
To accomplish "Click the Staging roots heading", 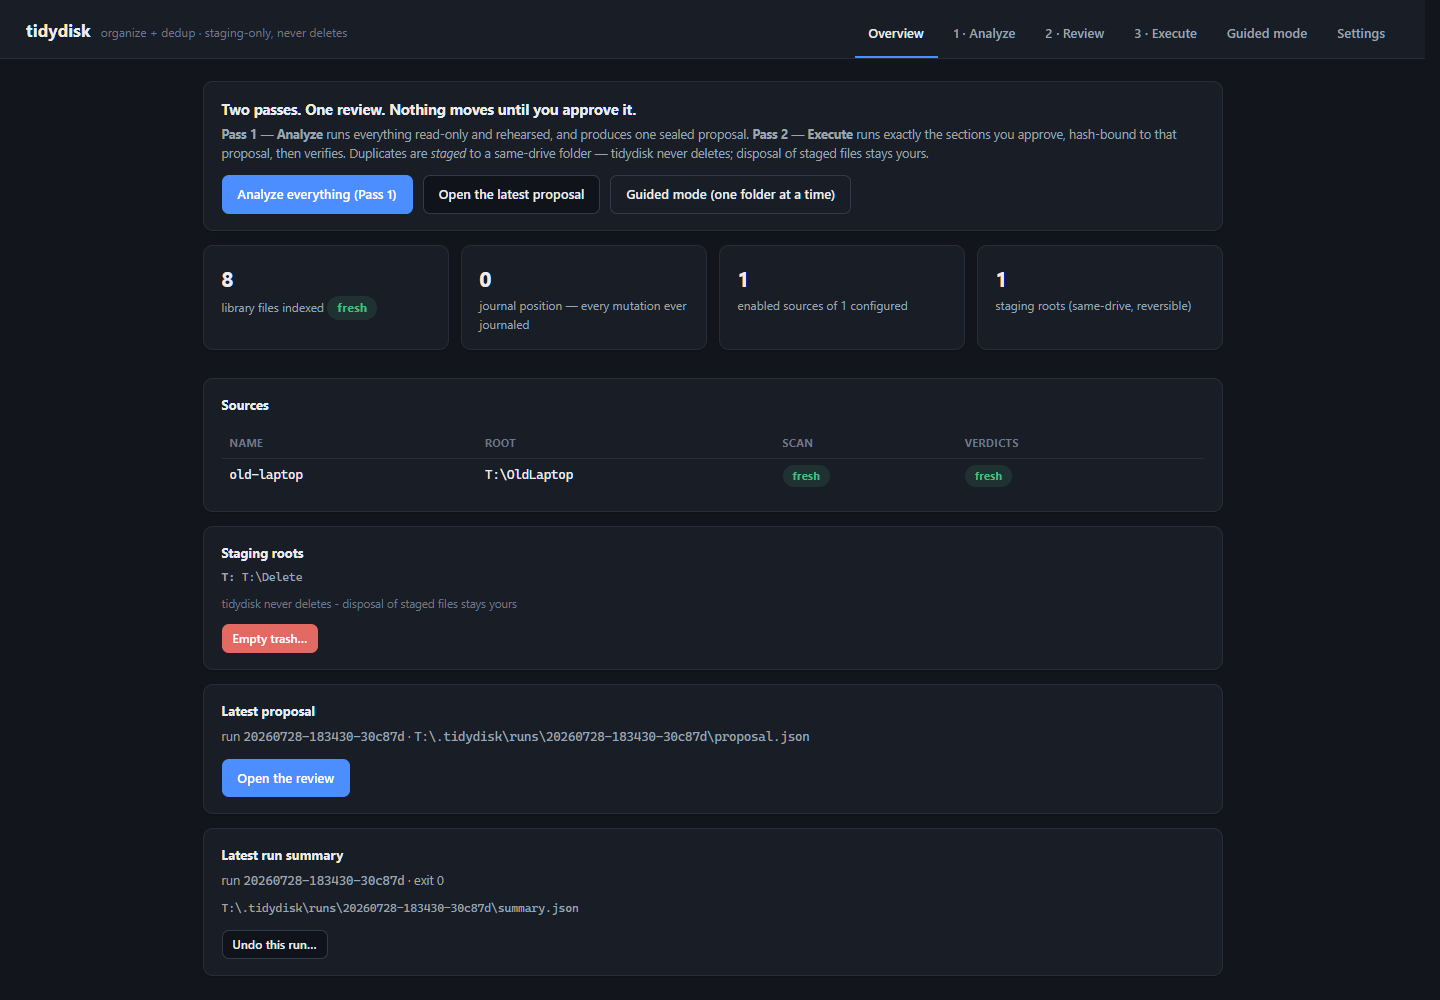I will (x=262, y=553).
